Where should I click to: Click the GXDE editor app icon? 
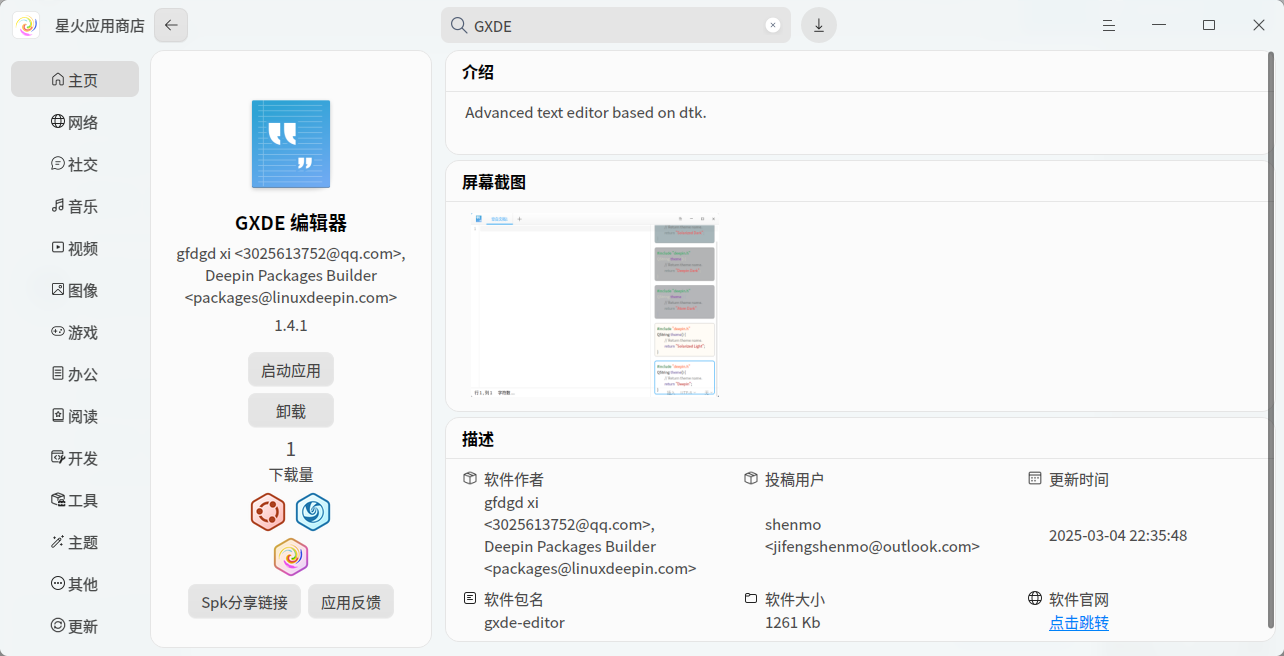click(x=291, y=144)
